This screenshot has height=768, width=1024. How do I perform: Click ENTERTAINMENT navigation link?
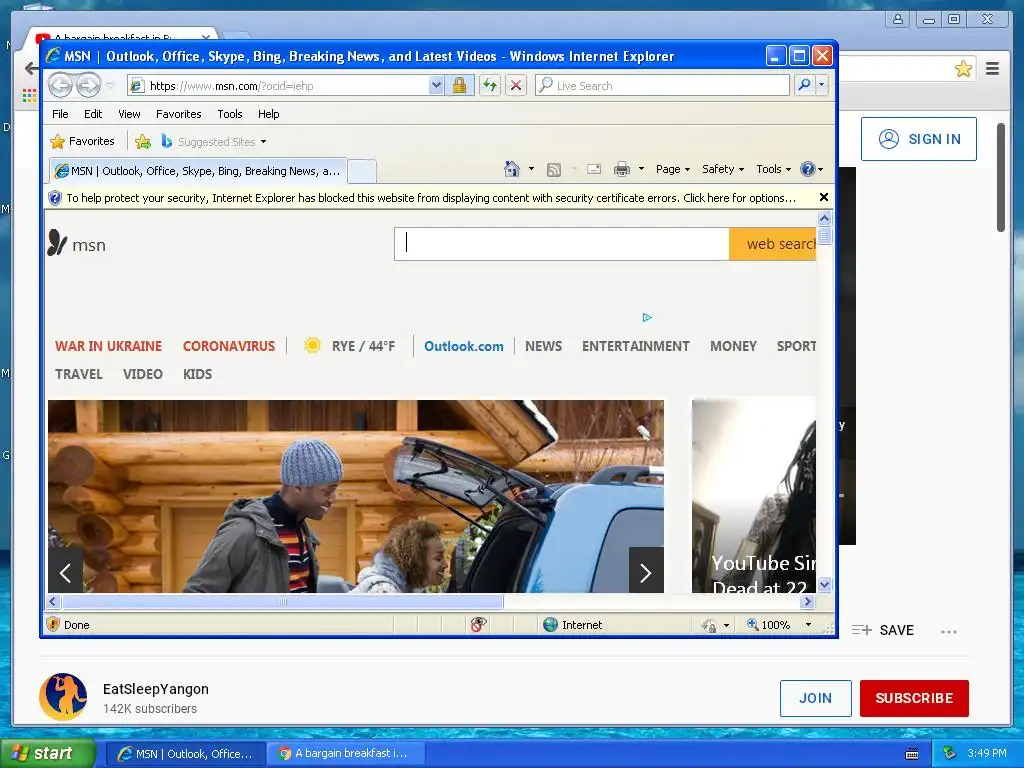pyautogui.click(x=635, y=346)
